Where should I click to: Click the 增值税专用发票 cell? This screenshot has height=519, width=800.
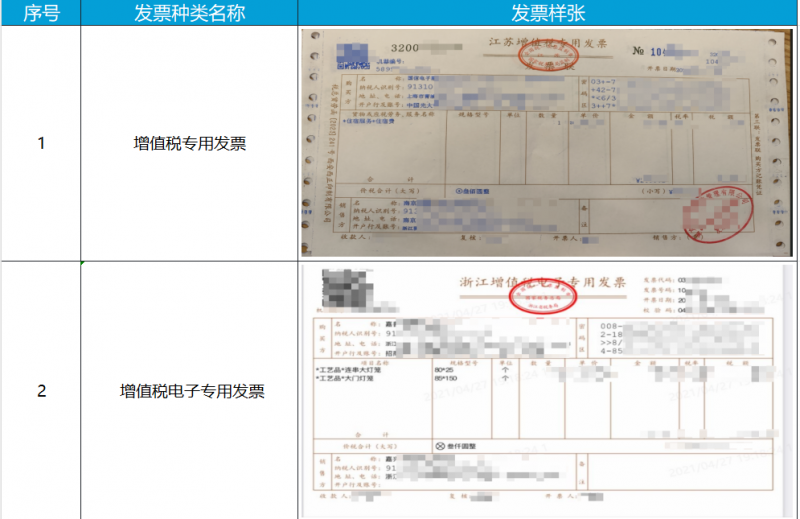189,143
